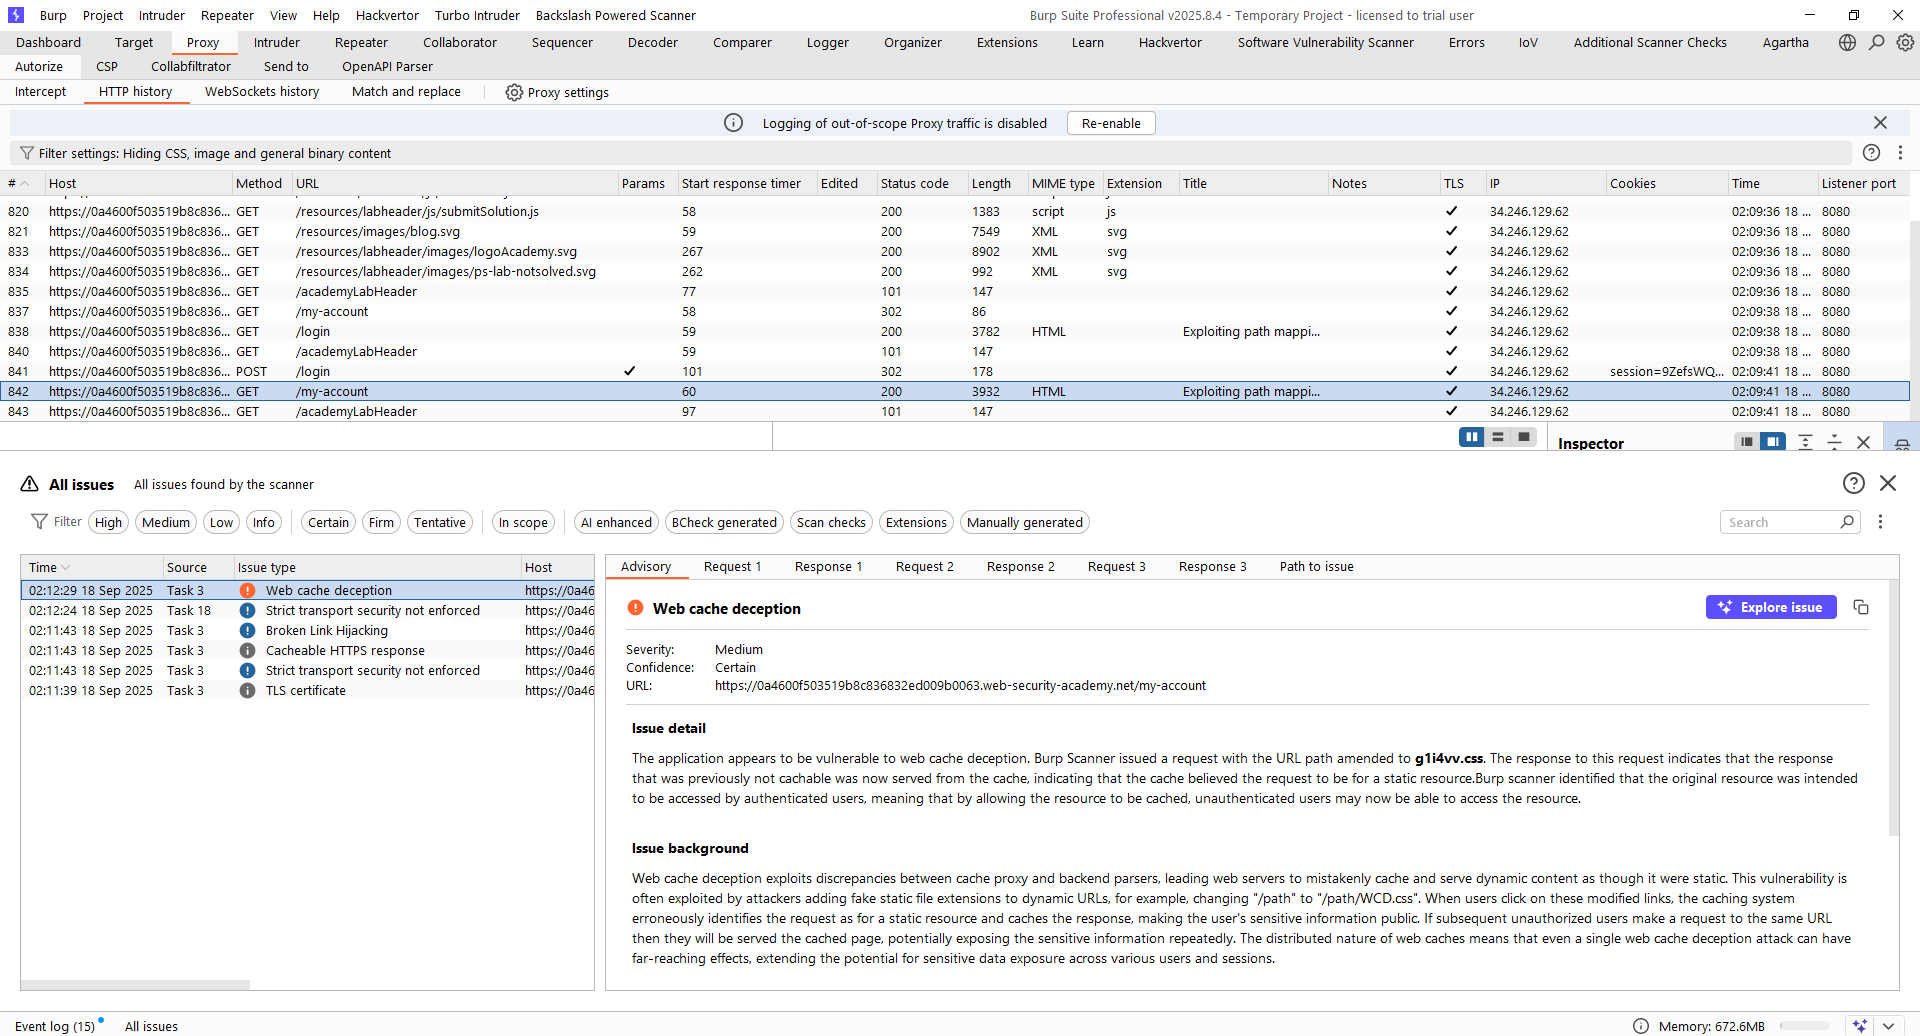Open Proxy settings gear icon
1920x1036 pixels.
coord(514,92)
